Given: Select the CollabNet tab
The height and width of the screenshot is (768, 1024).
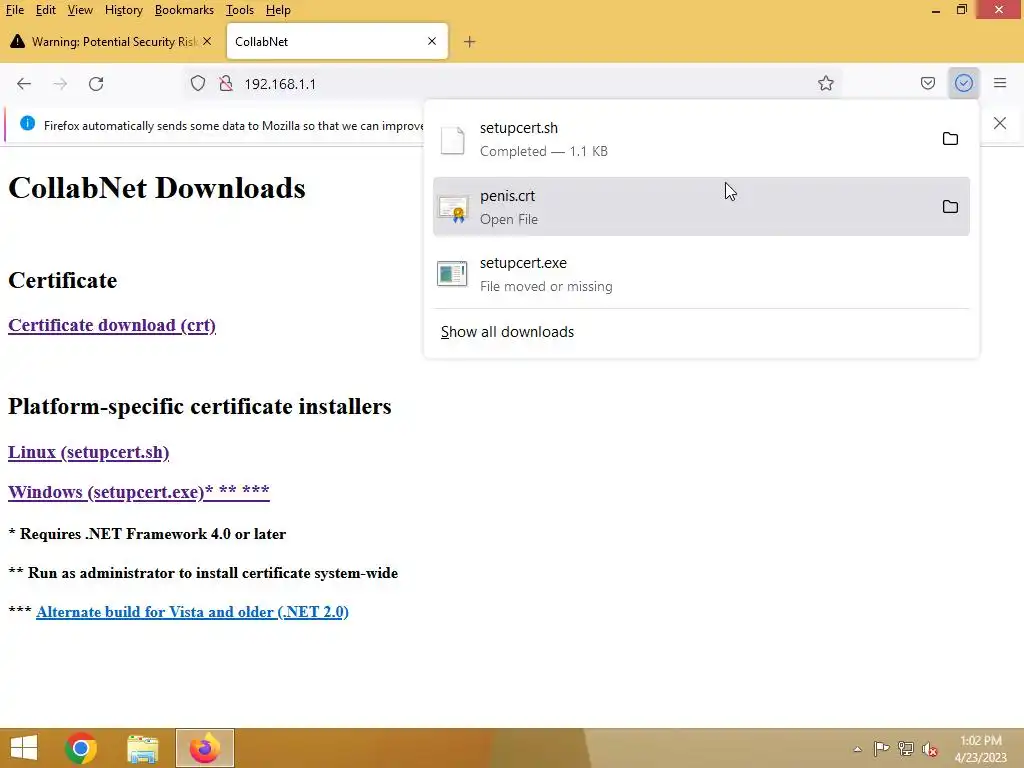Looking at the screenshot, I should pyautogui.click(x=337, y=41).
